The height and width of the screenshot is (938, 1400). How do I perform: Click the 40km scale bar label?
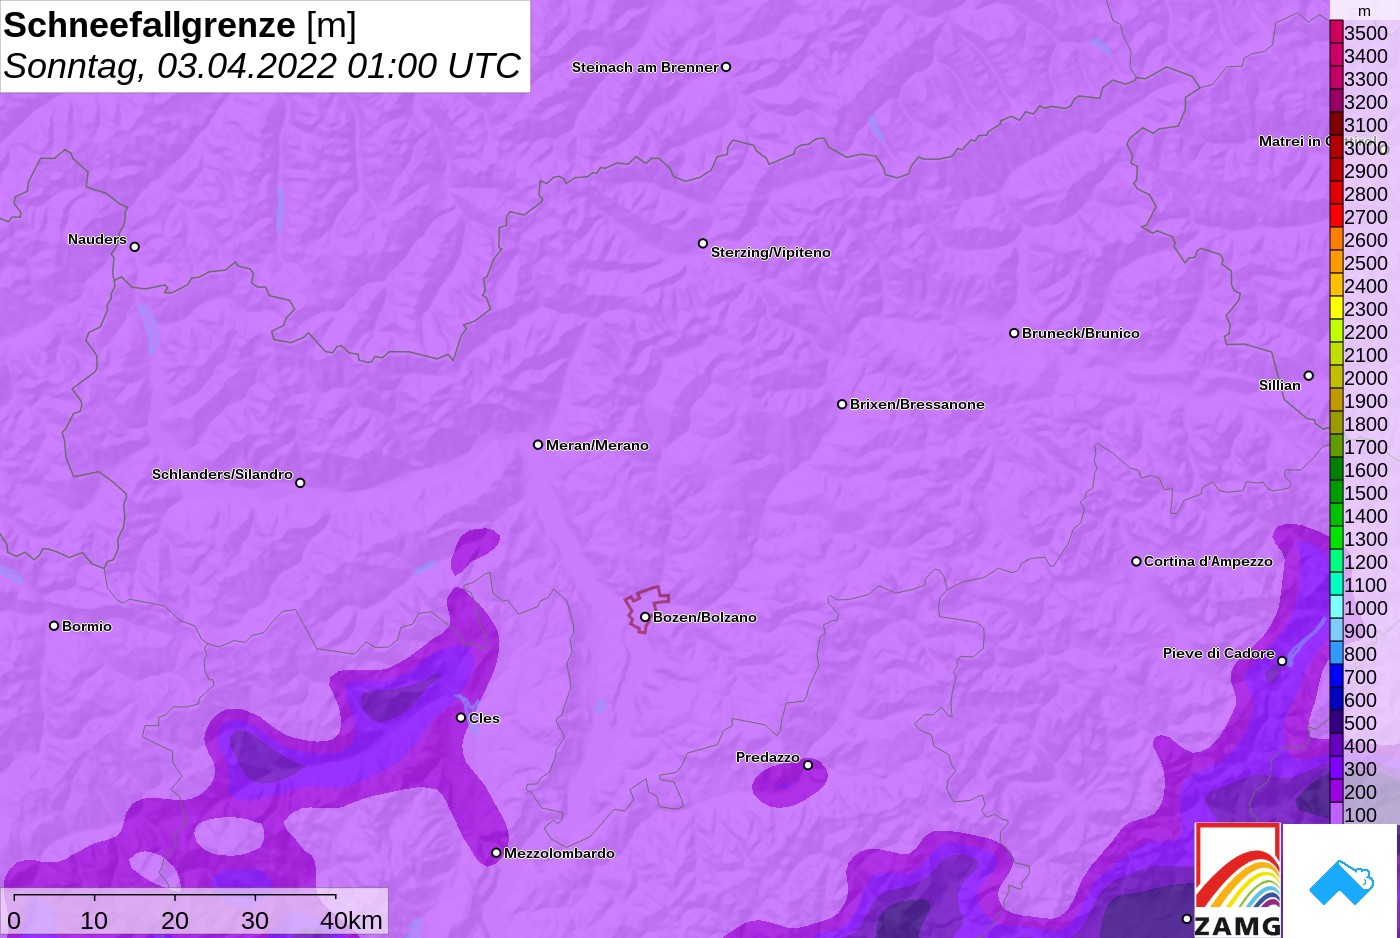[351, 920]
